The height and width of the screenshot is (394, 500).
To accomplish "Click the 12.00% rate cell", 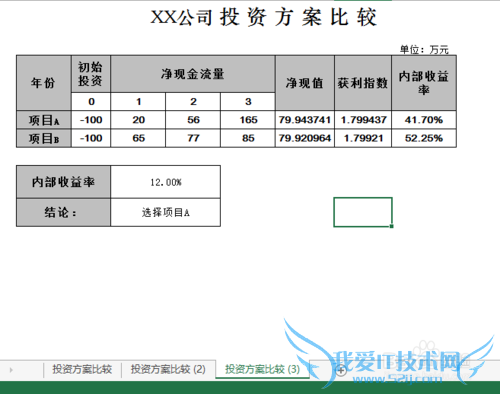I will click(165, 182).
